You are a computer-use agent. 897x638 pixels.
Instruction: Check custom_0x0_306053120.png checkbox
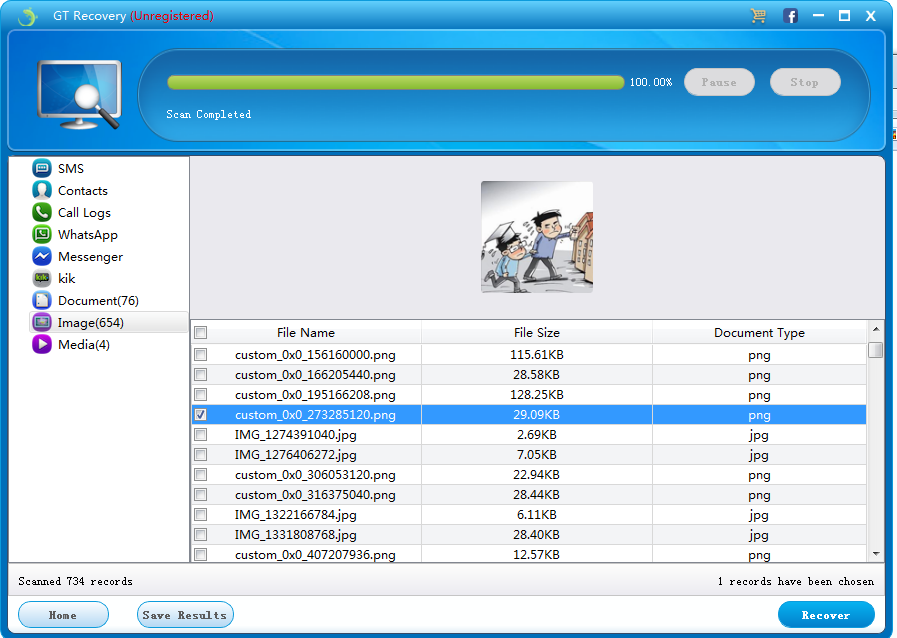click(x=201, y=475)
